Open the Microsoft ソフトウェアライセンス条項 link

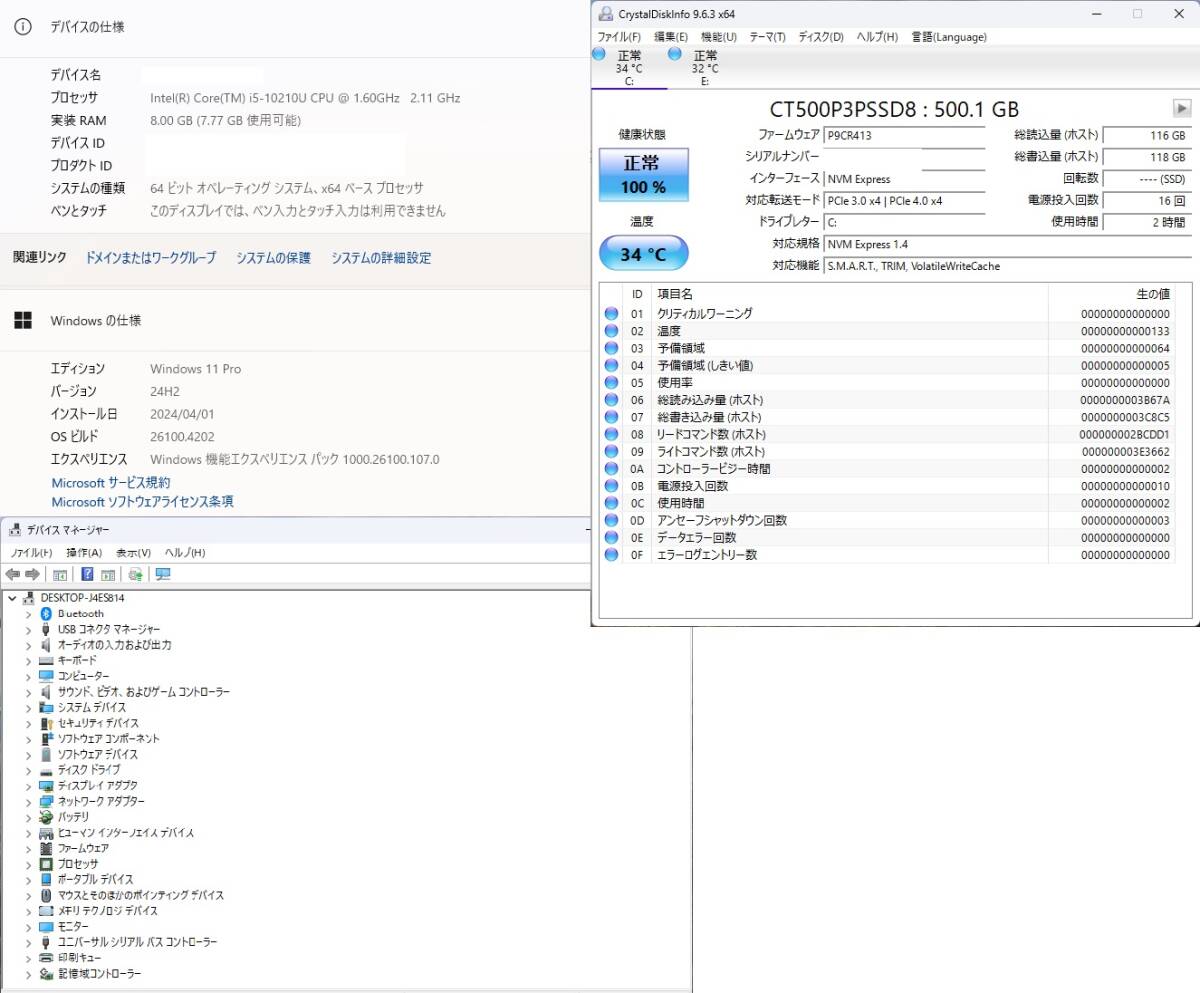(x=143, y=502)
